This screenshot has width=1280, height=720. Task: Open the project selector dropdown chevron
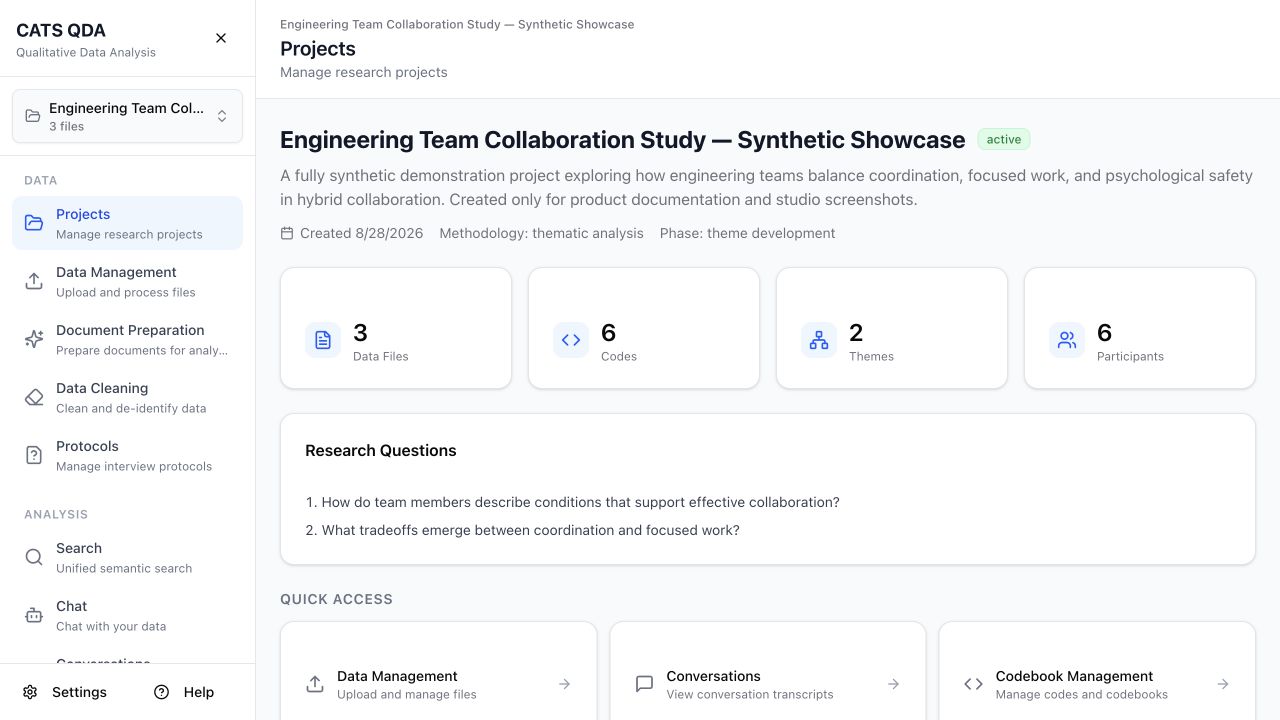(x=222, y=116)
